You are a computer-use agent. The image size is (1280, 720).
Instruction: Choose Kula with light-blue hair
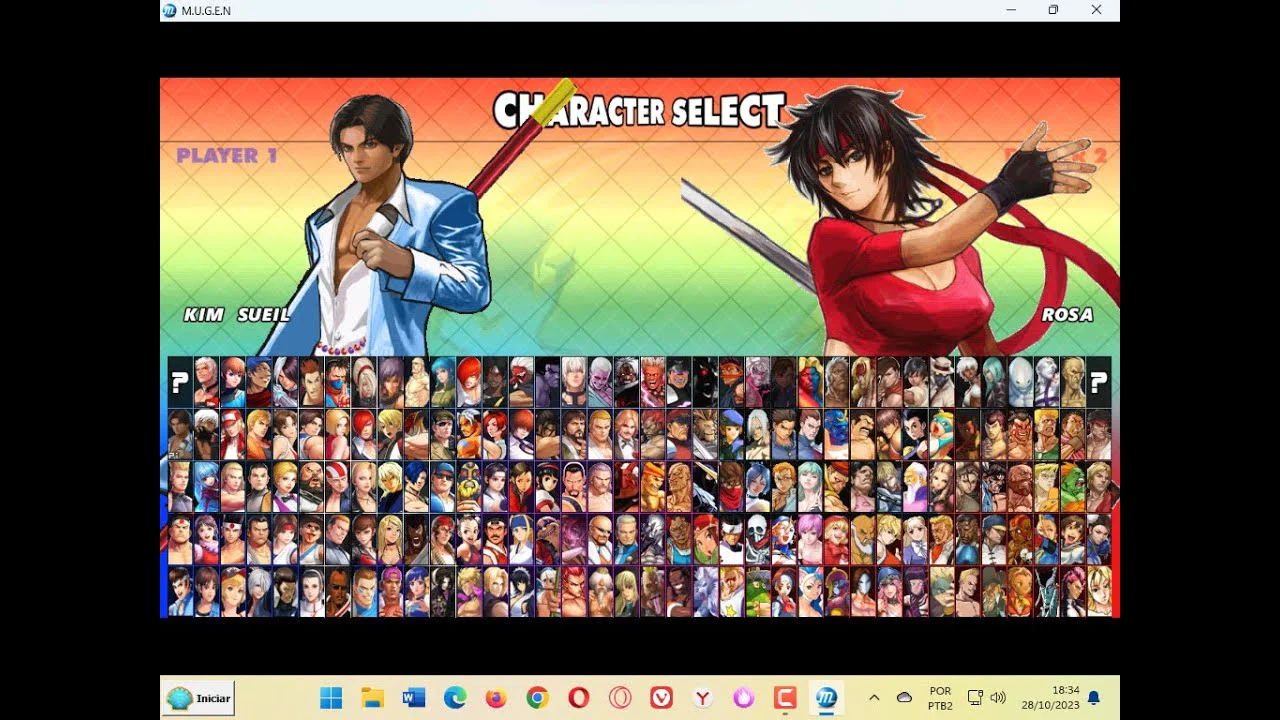(206, 486)
